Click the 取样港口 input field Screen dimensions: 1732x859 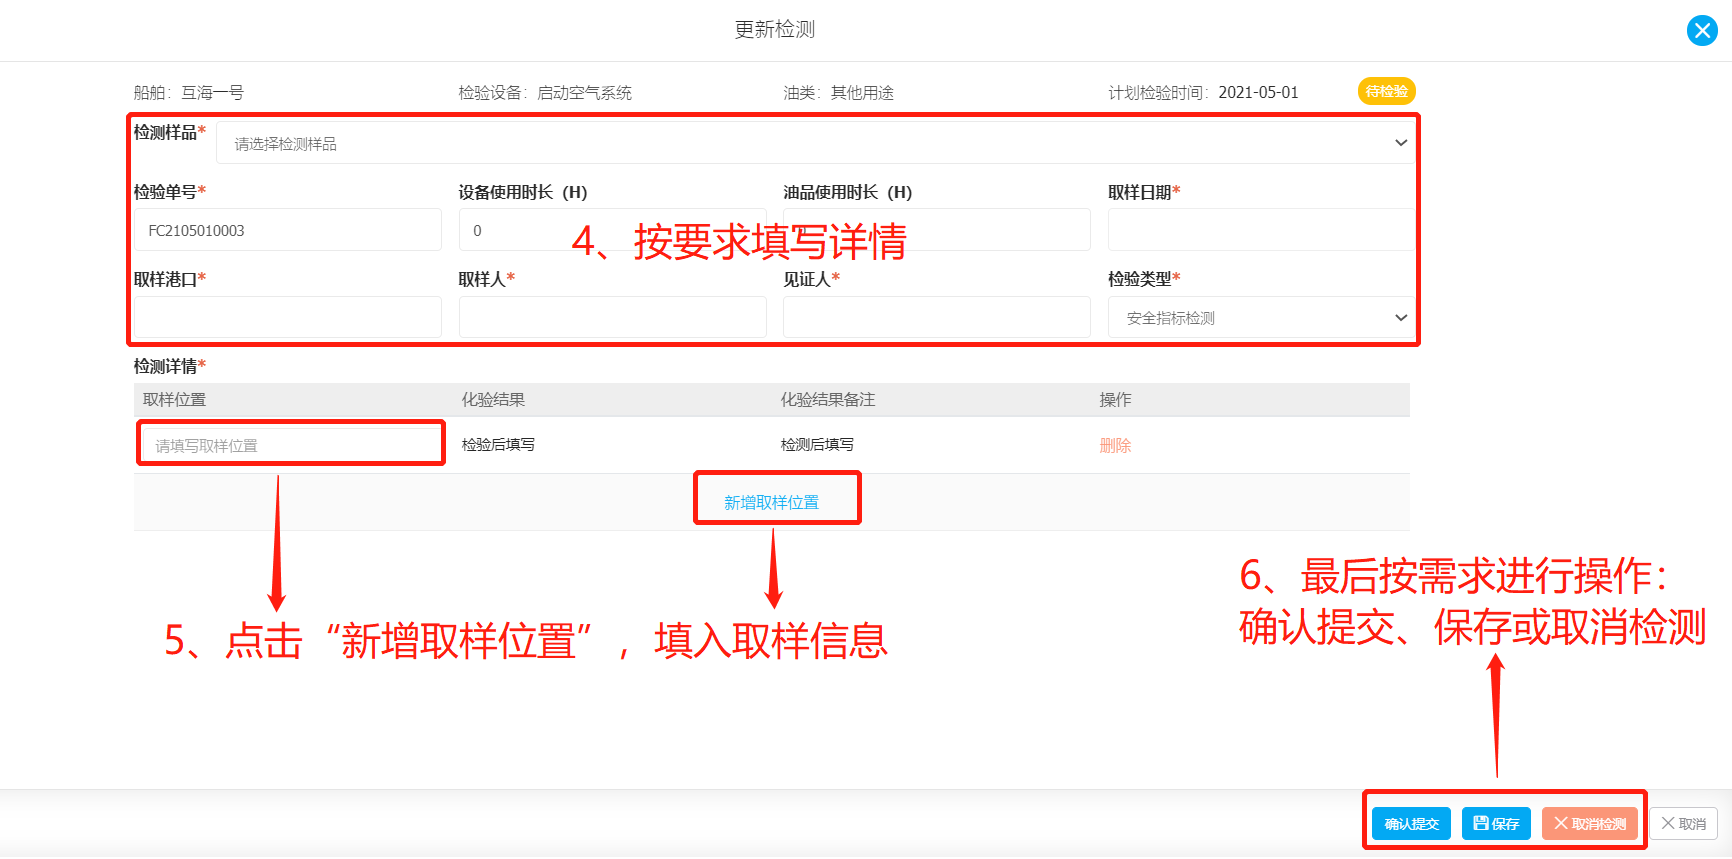[x=288, y=317]
